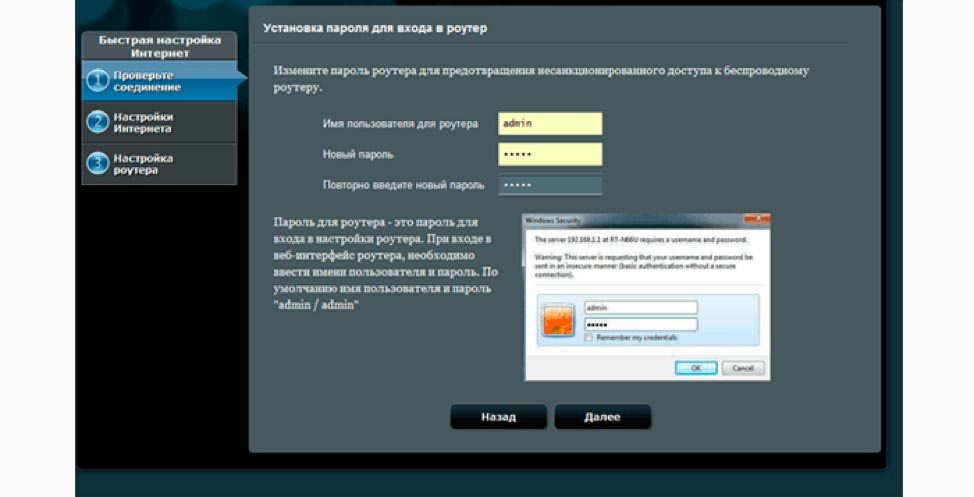Click step 2 circle icon in sidebar
974x497 pixels.
click(98, 122)
